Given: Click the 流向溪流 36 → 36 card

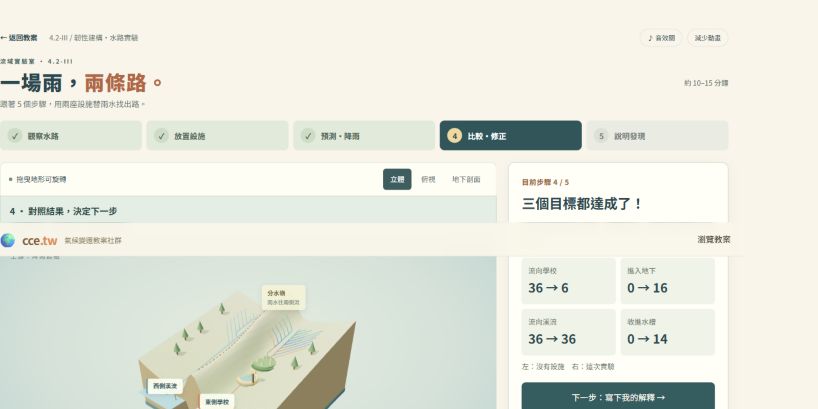Looking at the screenshot, I should pyautogui.click(x=569, y=332).
